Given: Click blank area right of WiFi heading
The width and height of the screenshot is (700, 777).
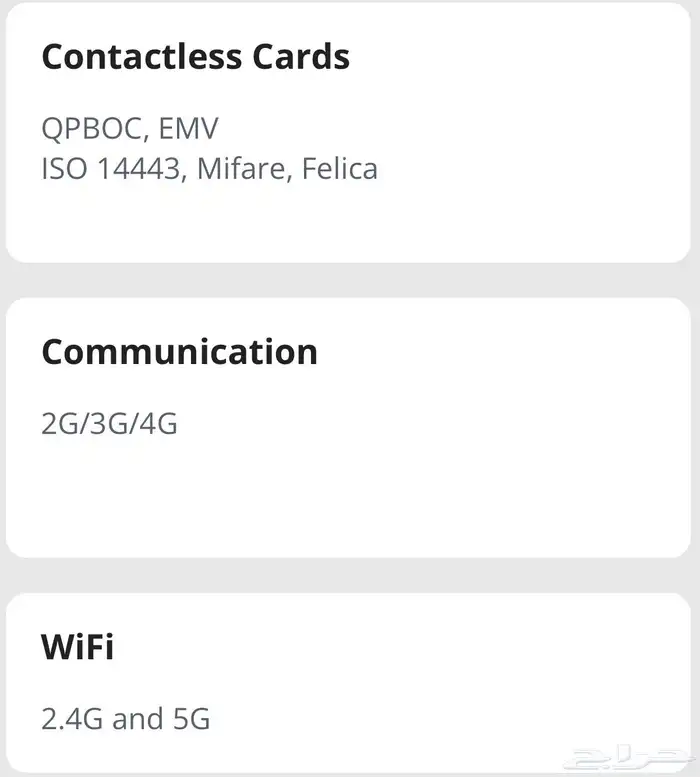Looking at the screenshot, I should 400,647.
